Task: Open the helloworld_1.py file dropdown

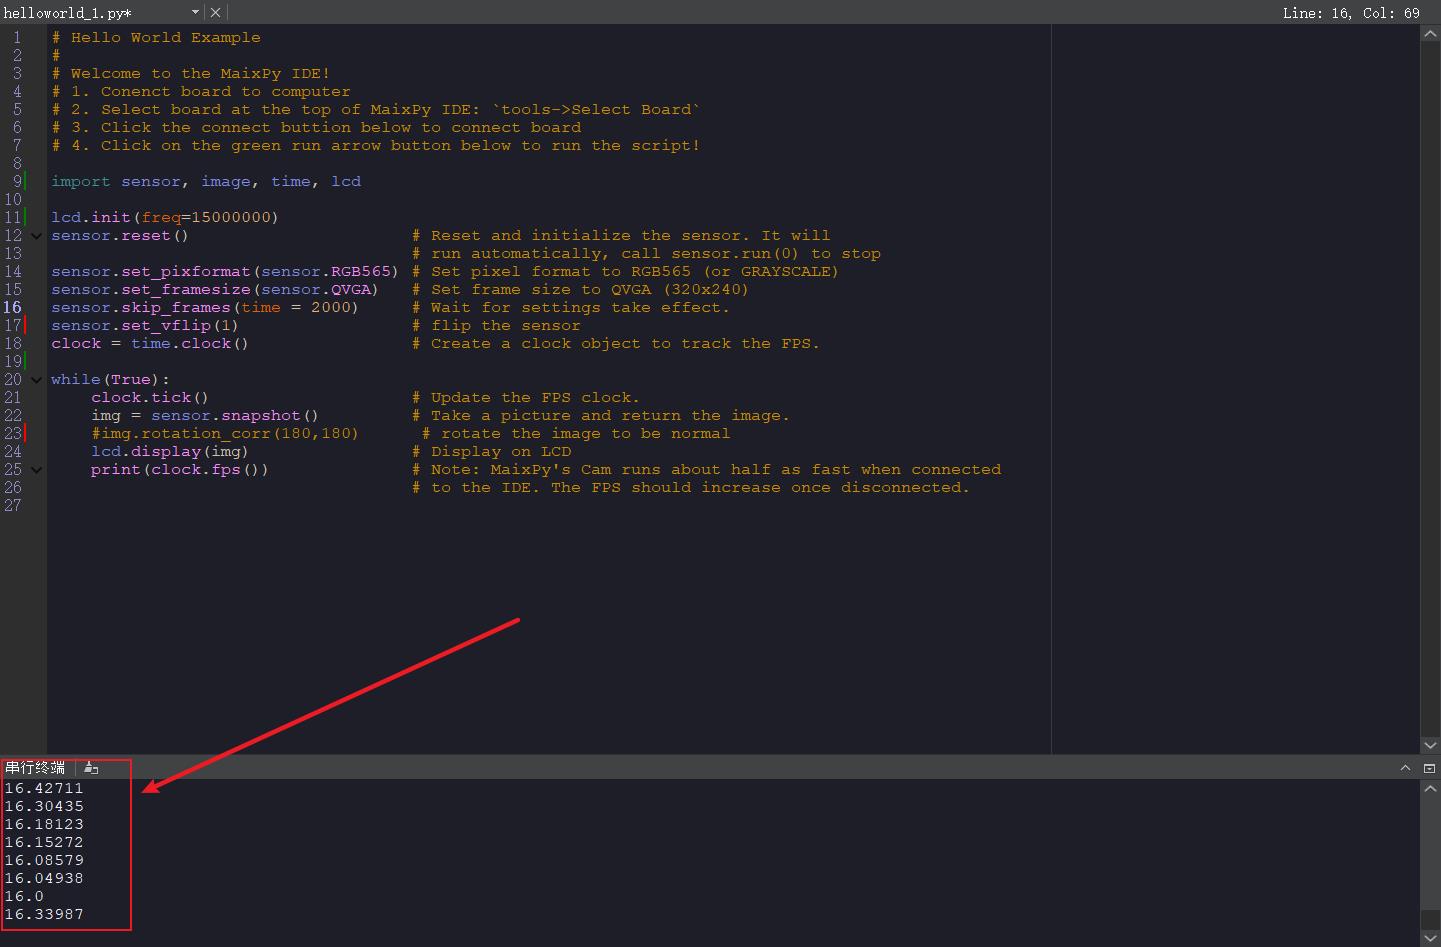Action: 195,12
